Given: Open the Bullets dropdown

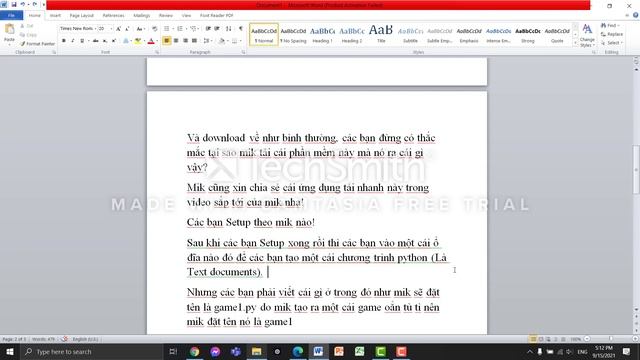Looking at the screenshot, I should click(172, 29).
